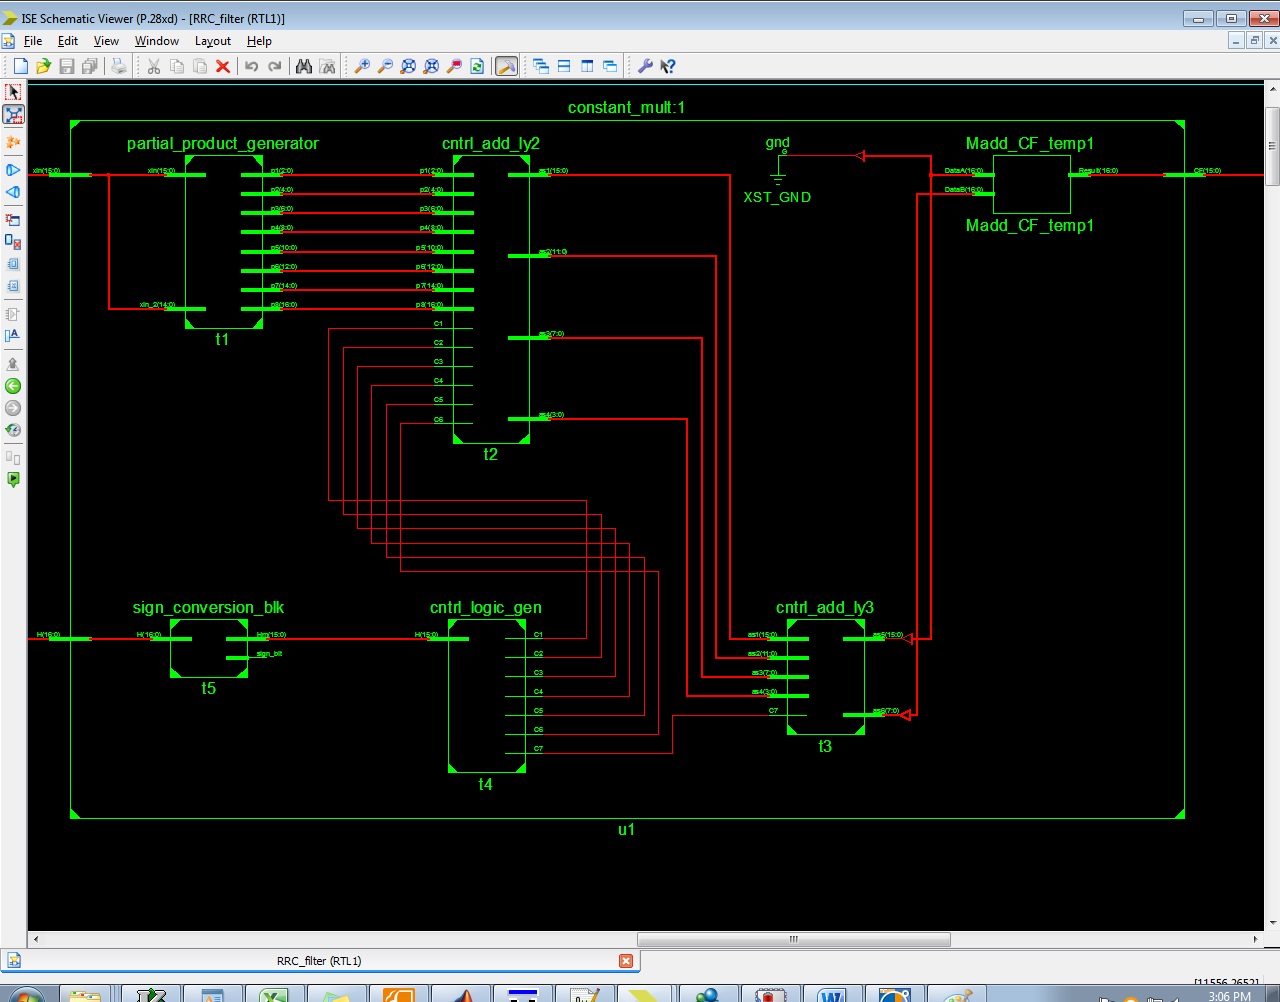
Task: Click the Zoom In magnifier icon
Action: pos(362,66)
